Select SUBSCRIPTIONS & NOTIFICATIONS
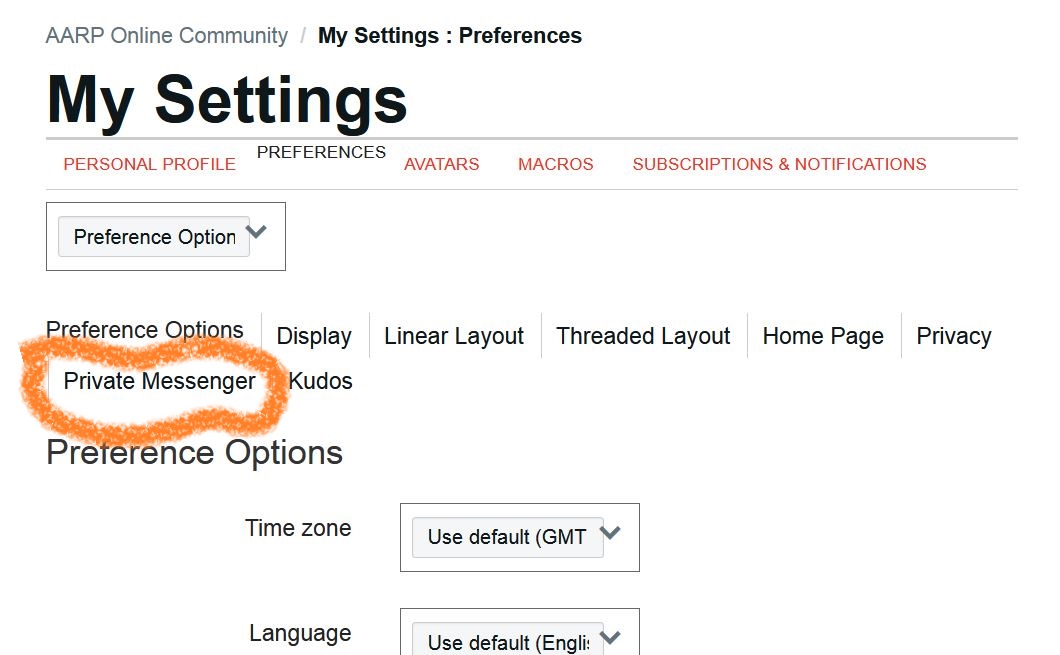Screen dimensions: 1060x655 tap(779, 164)
